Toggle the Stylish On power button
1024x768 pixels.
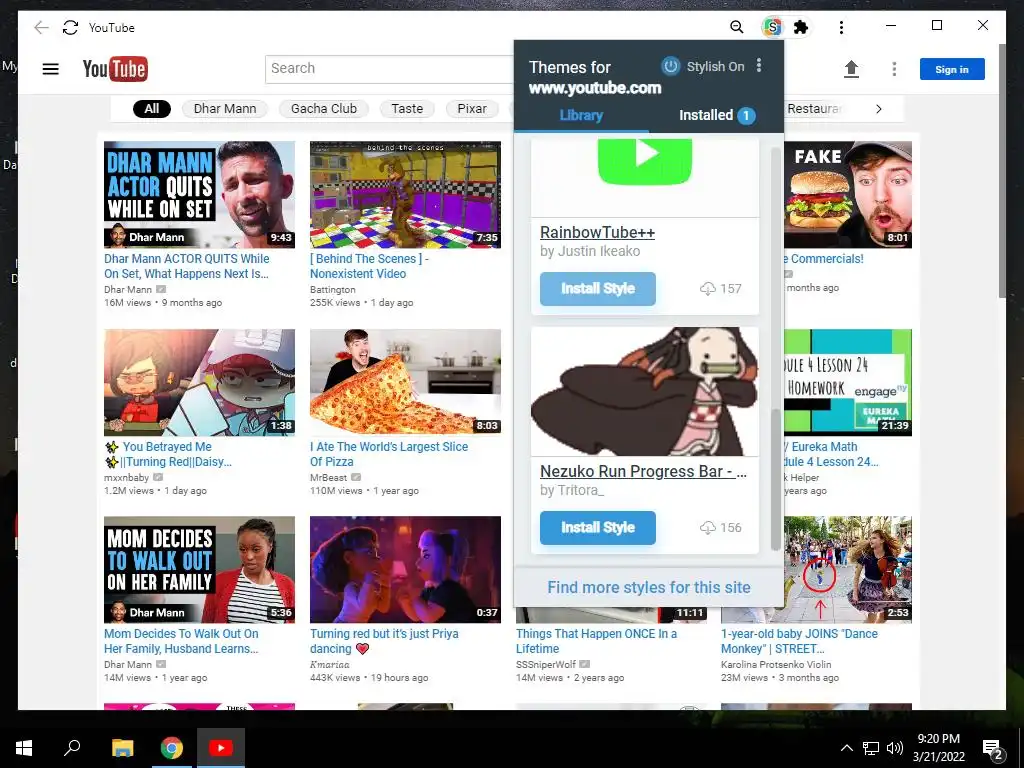(671, 66)
